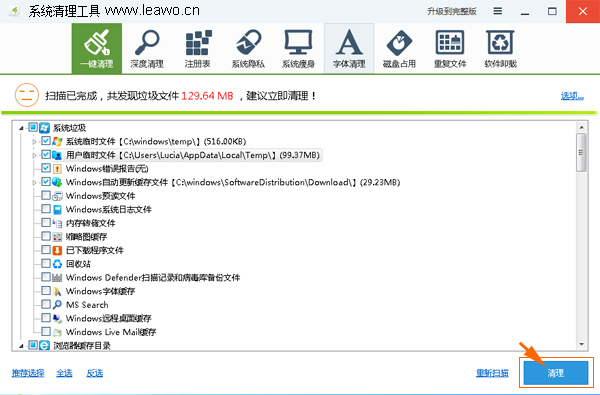Viewport: 600px width, 395px height.
Task: Uncheck Windows错误报告 checkbox
Action: coord(46,168)
